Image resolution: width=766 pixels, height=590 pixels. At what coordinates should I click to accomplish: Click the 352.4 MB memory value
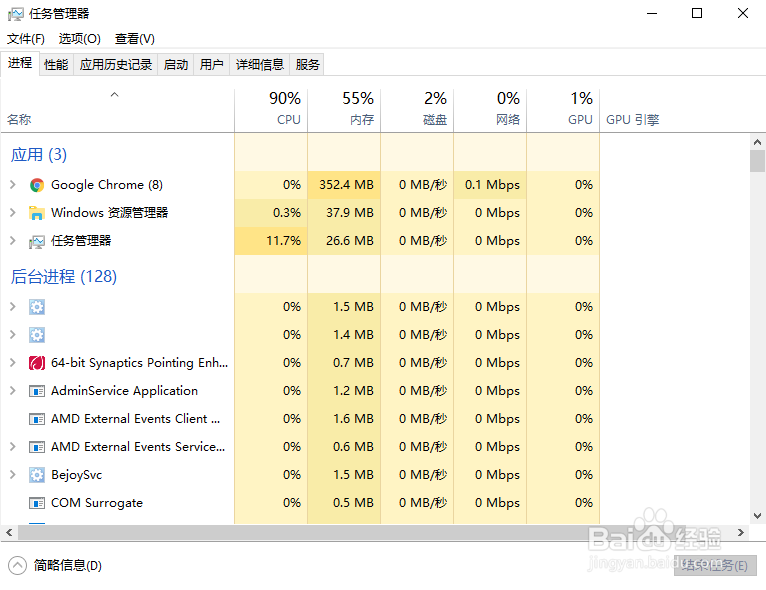346,185
